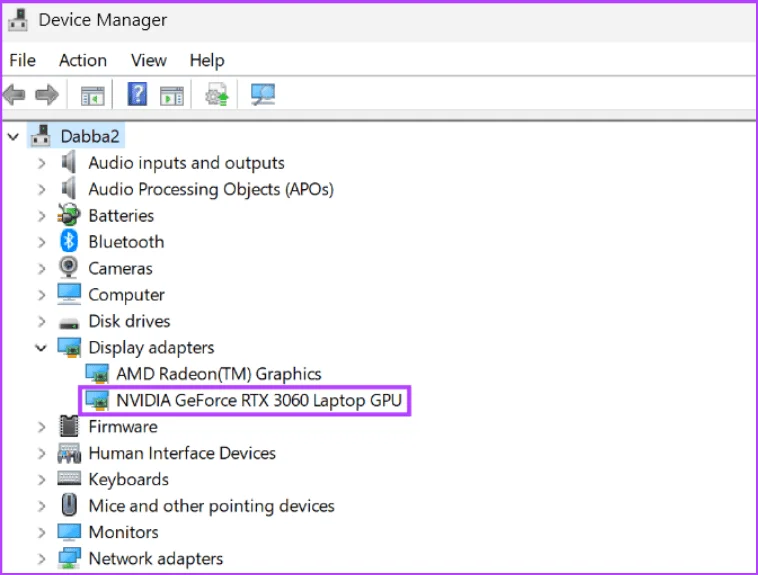Select the 'Network adapters' label

(156, 559)
